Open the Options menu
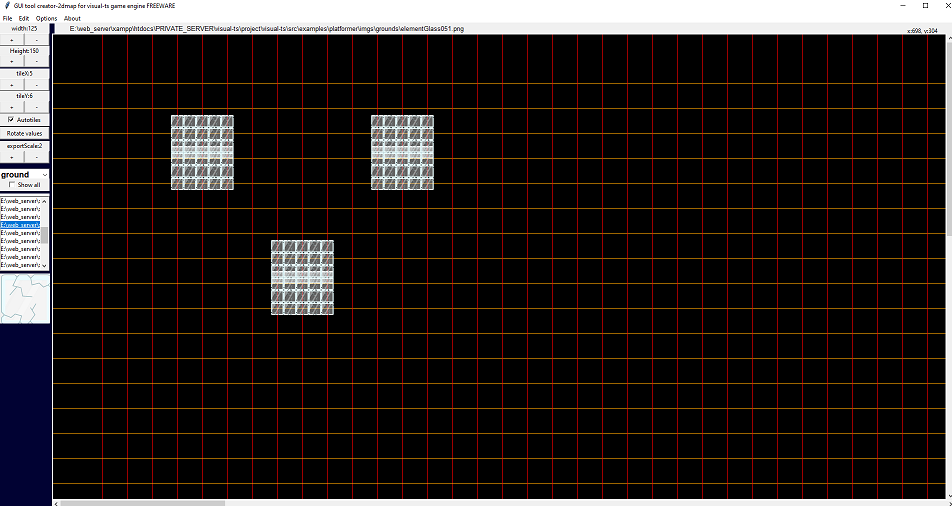The height and width of the screenshot is (506, 952). pos(46,19)
